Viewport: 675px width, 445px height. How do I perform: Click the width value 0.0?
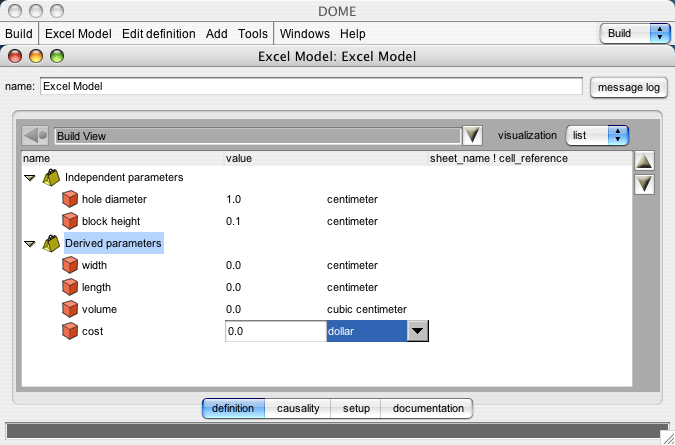click(233, 265)
